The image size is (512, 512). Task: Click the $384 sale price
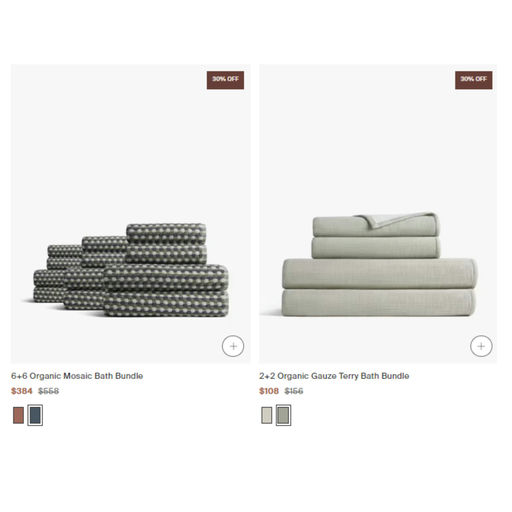[22, 391]
